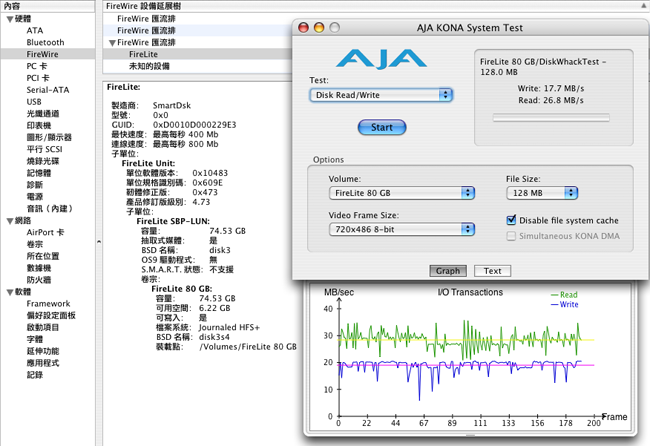
Task: Collapse the 網路 section in sidebar
Action: click(10, 221)
